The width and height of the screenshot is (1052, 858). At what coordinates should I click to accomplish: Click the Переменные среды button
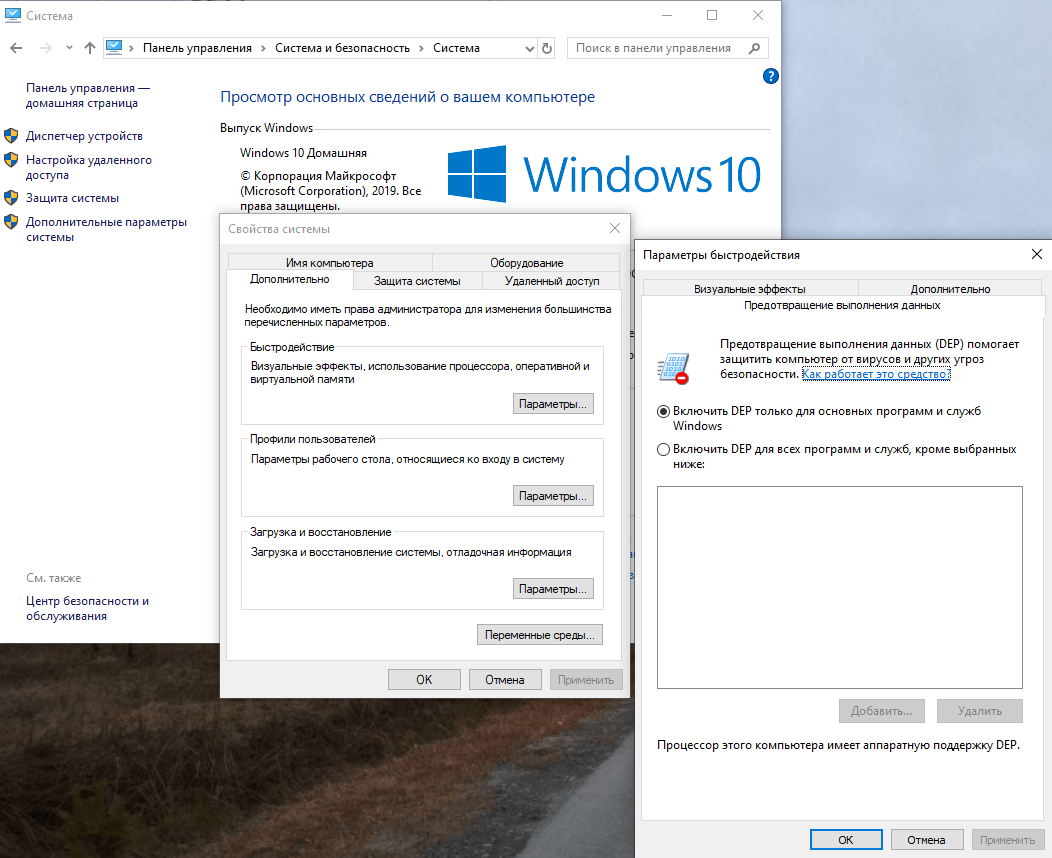540,635
